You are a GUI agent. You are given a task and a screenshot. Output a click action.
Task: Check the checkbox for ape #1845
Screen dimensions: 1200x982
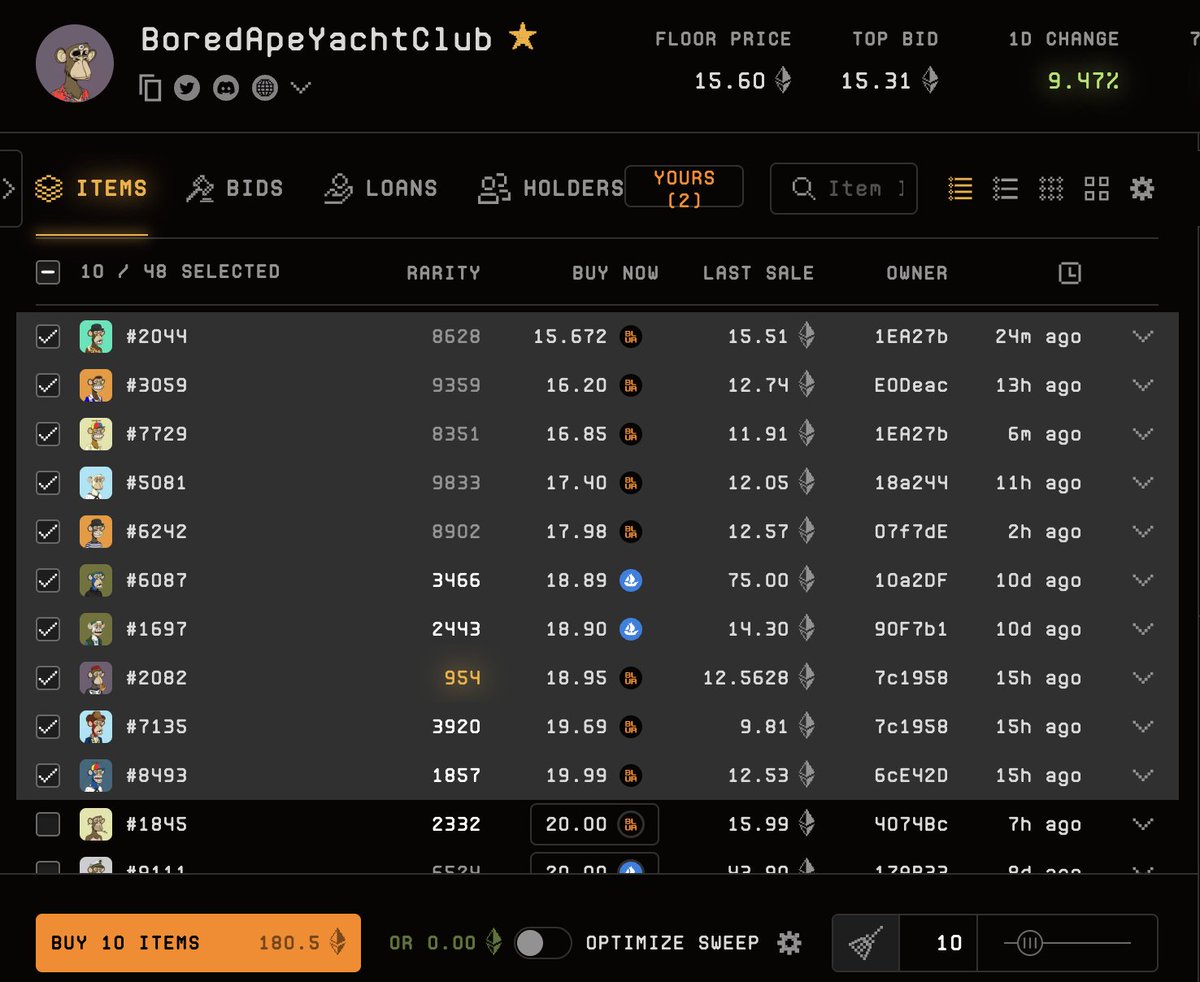pos(47,824)
